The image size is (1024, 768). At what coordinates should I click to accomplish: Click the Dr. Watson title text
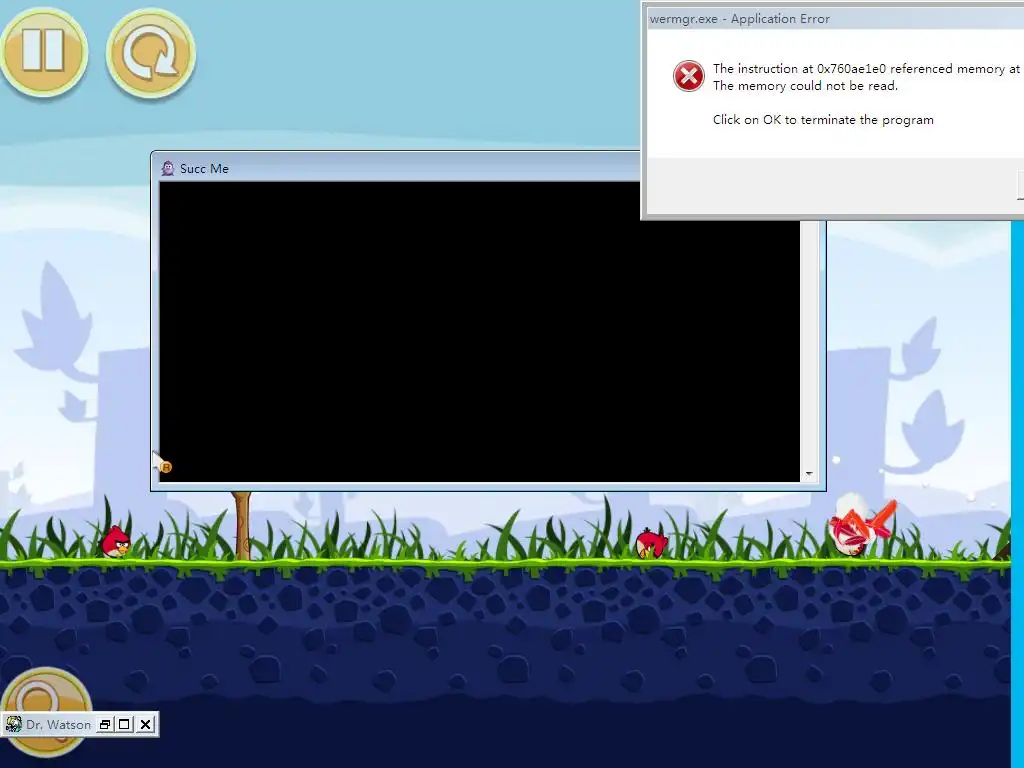[58, 724]
